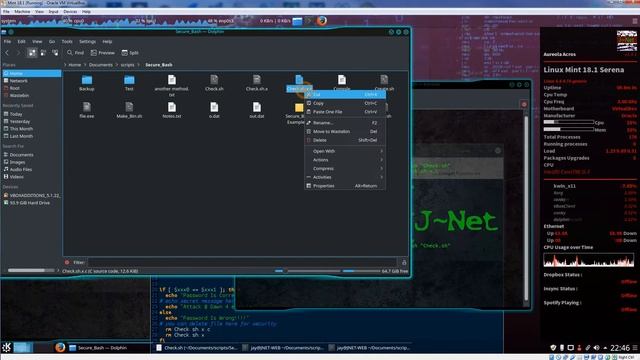This screenshot has width=640, height=360.
Task: Click Secure_Bash in the breadcrumb path
Action: point(159,65)
